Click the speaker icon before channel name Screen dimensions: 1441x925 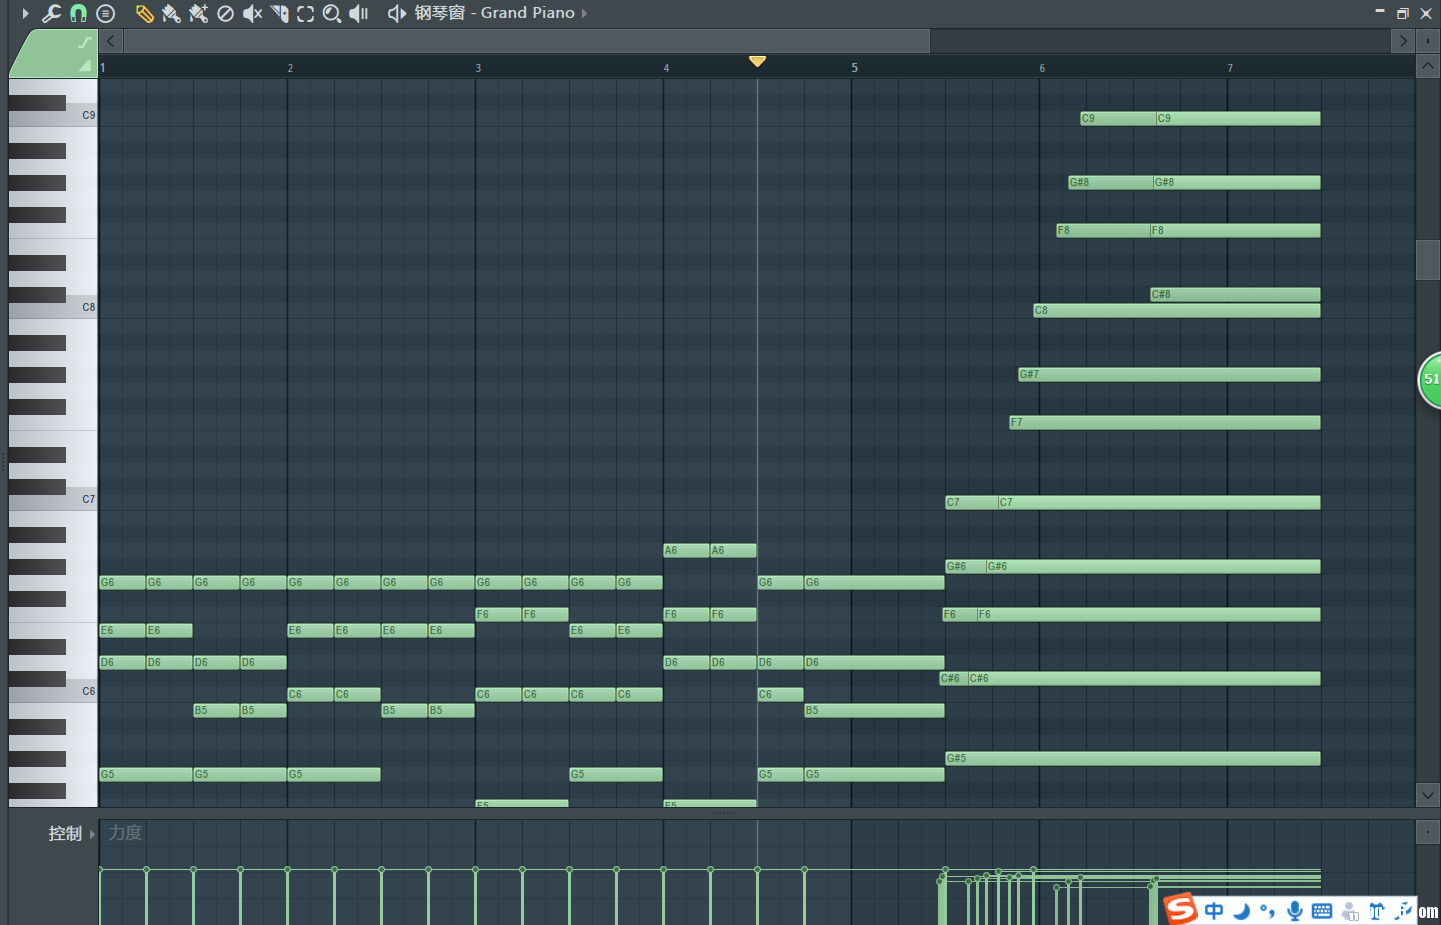click(x=397, y=13)
